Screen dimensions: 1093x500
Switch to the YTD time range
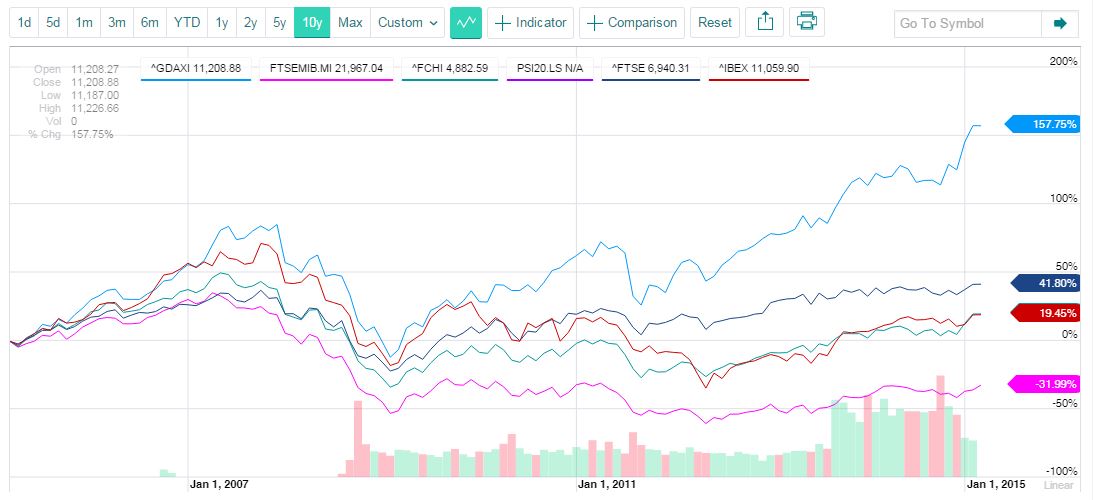[x=186, y=22]
